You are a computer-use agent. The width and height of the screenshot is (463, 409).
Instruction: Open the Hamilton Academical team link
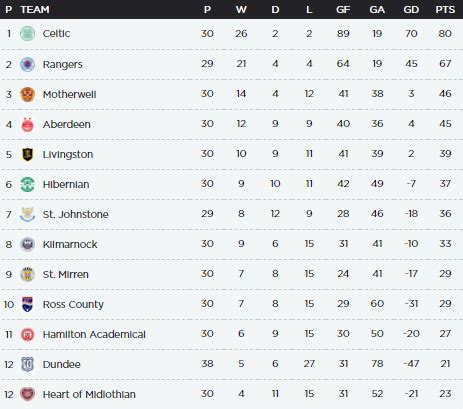tap(94, 334)
